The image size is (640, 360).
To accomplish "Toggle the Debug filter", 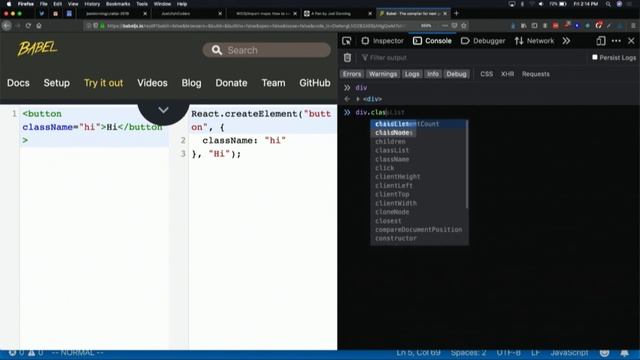I will pos(456,74).
